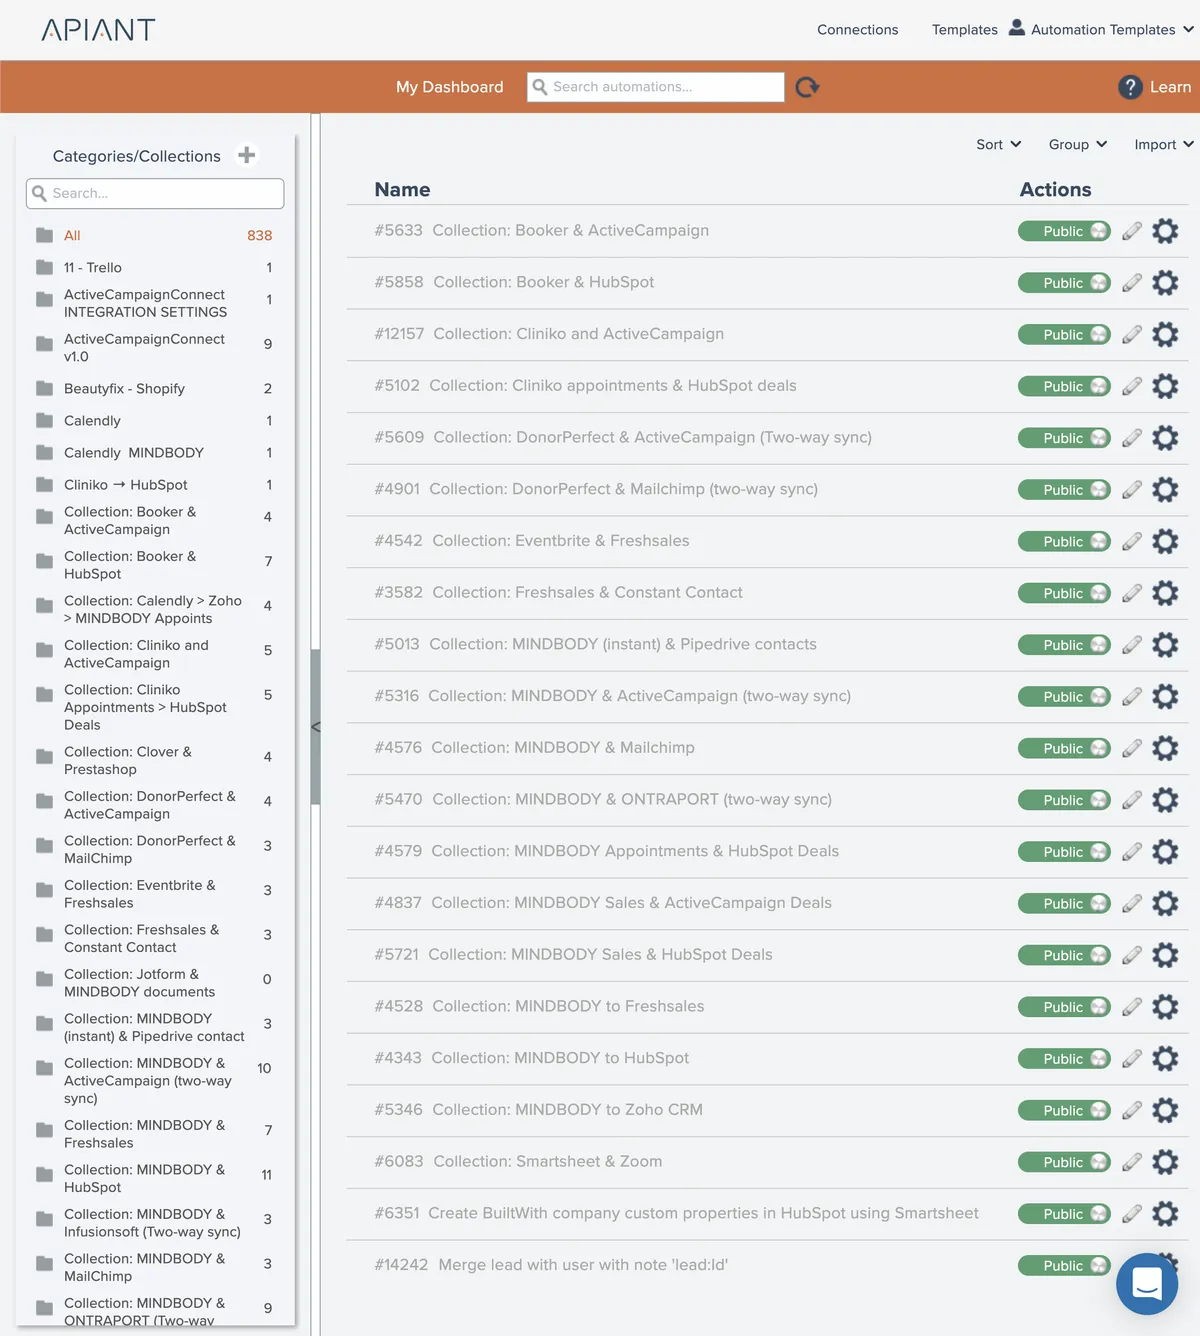Add a new category with plus icon

(246, 155)
